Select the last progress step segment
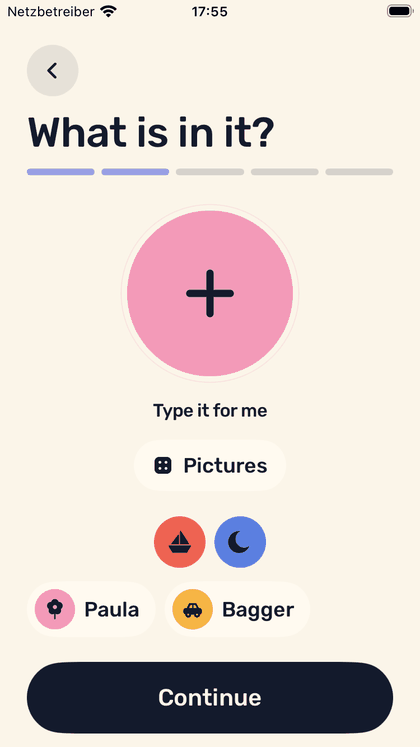 (x=360, y=172)
